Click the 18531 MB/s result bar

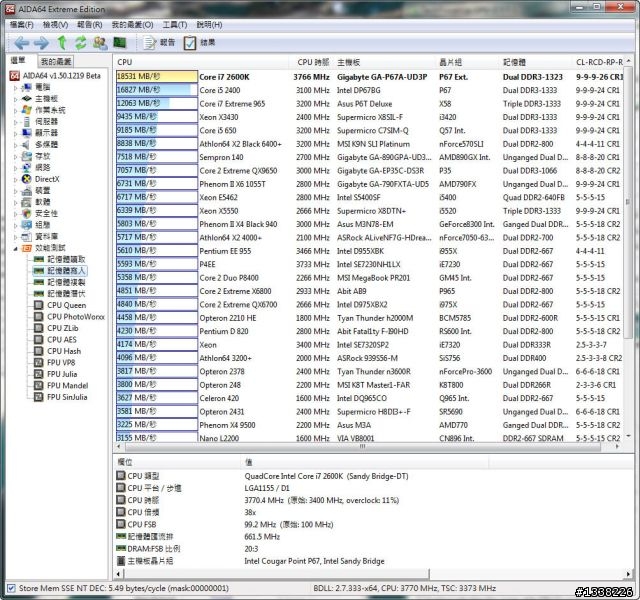click(x=157, y=76)
